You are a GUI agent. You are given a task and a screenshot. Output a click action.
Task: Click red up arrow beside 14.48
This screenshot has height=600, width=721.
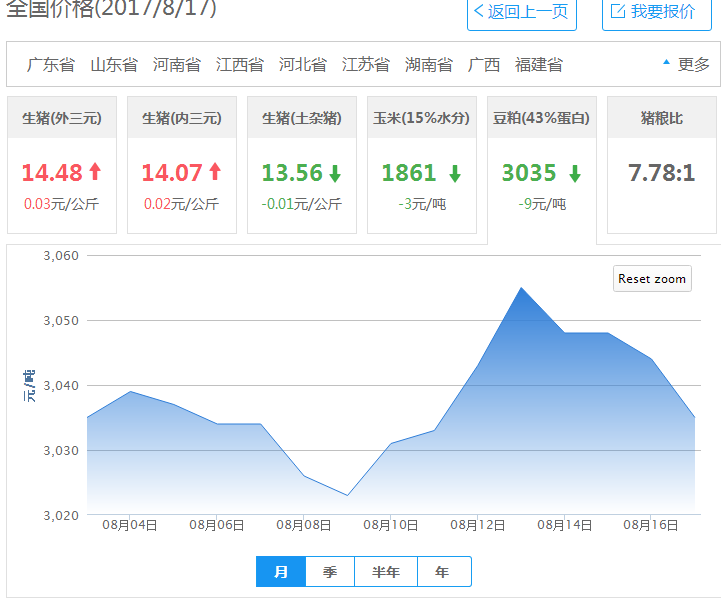[95, 171]
